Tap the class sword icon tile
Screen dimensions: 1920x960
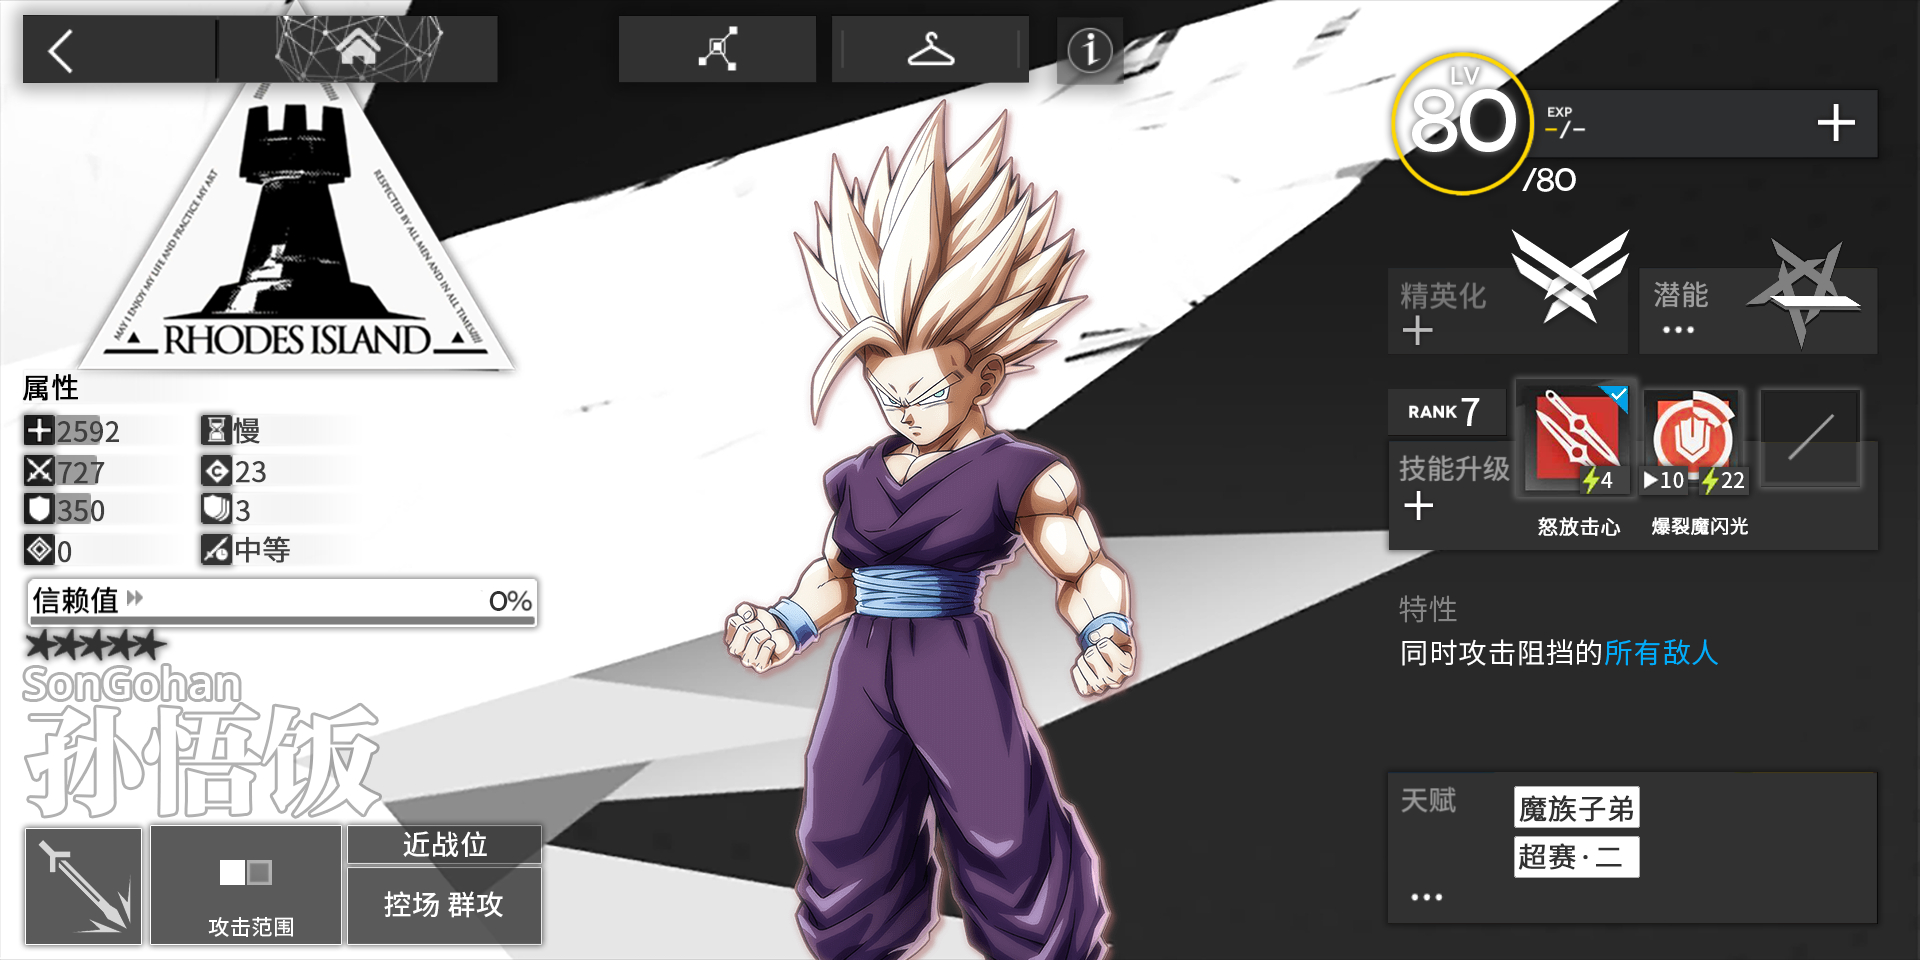pos(83,886)
